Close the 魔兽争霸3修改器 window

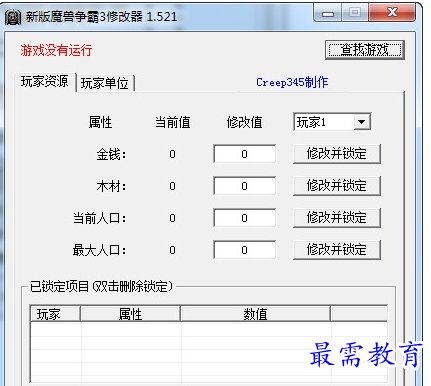[x=393, y=13]
